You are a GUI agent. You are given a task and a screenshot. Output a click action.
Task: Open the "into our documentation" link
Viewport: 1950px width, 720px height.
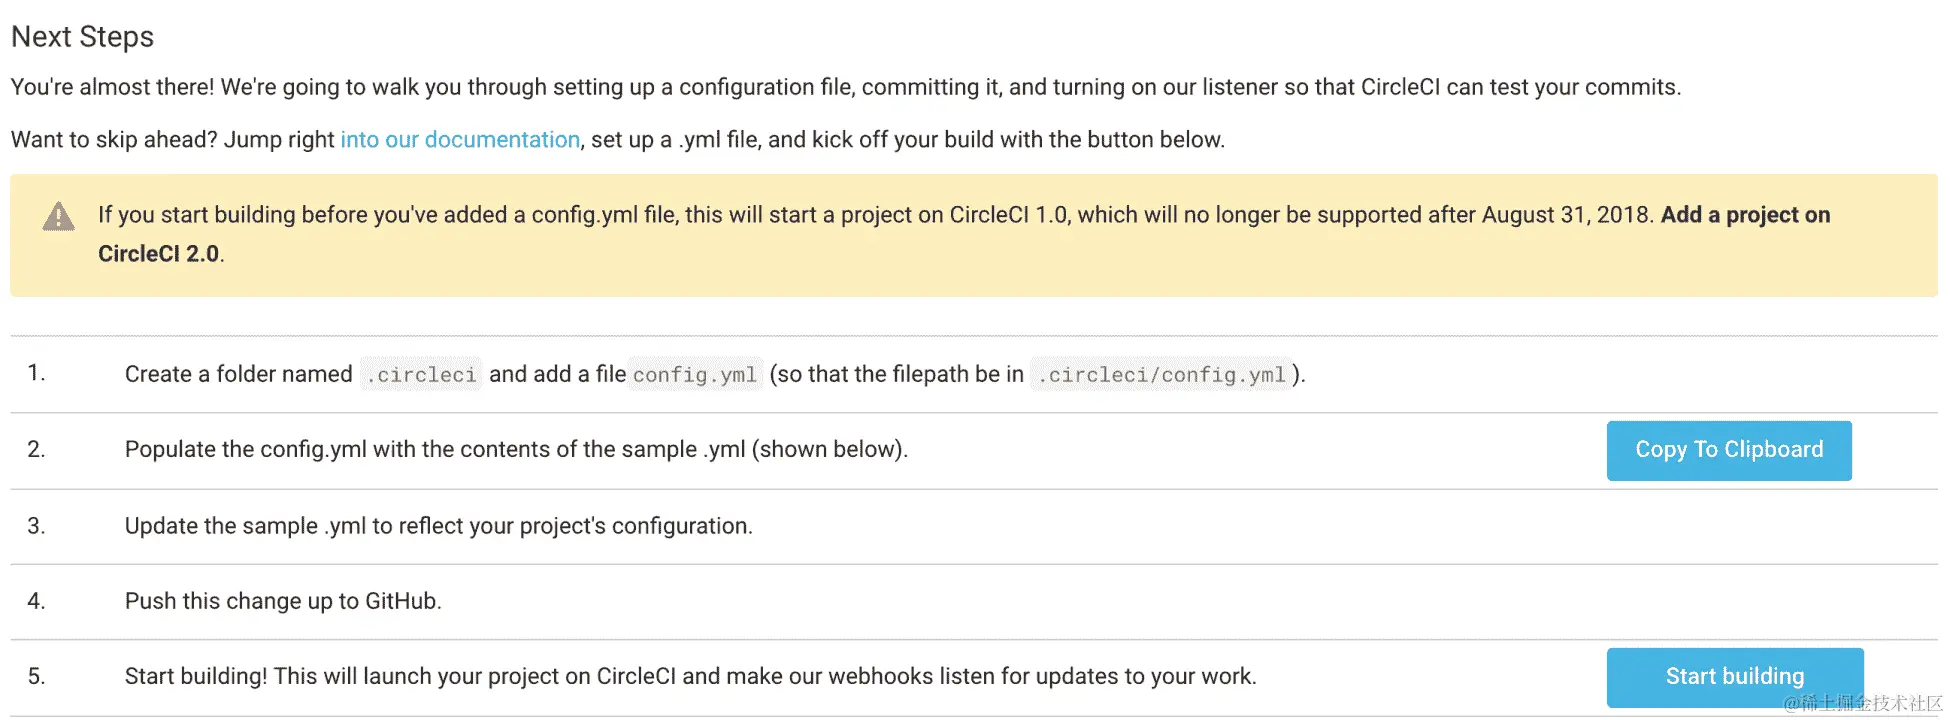coord(460,140)
